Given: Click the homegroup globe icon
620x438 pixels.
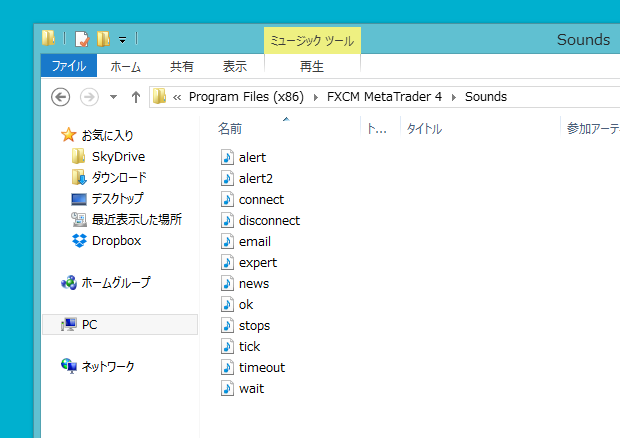Looking at the screenshot, I should 69,282.
